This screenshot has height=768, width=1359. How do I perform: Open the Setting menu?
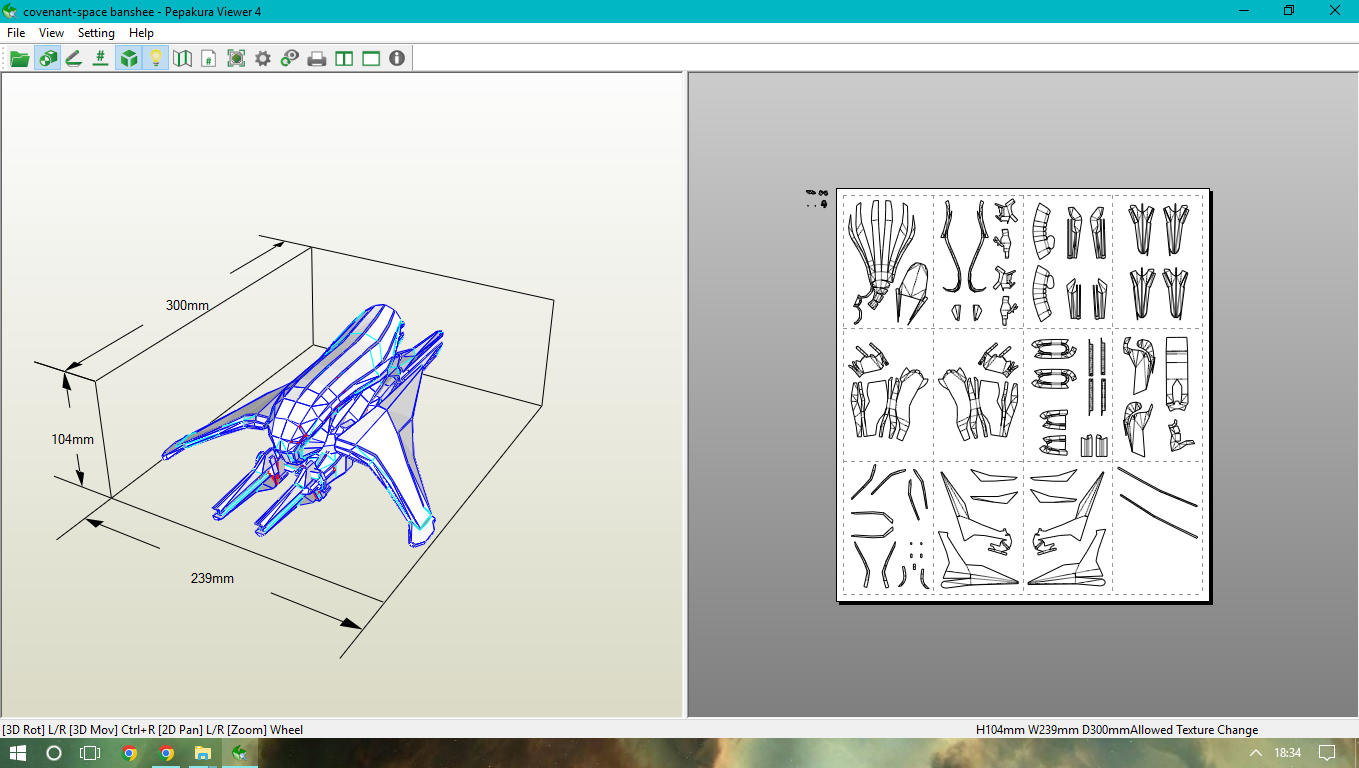97,33
